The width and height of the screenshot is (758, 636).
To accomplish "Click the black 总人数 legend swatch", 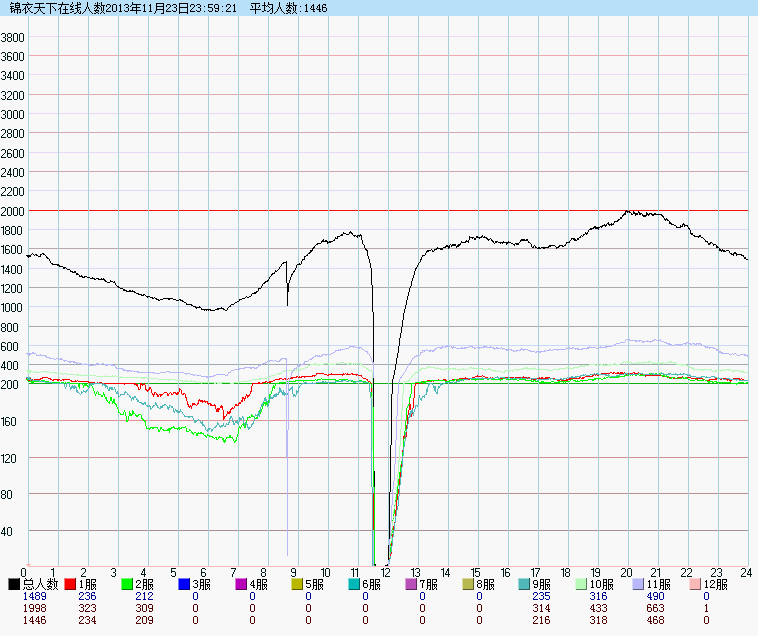I will (14, 584).
